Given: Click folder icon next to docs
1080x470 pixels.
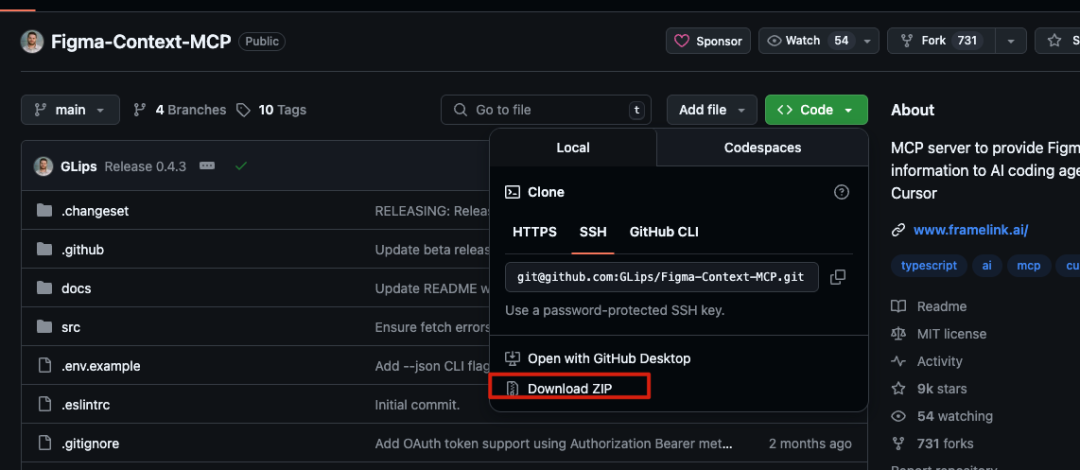Looking at the screenshot, I should pyautogui.click(x=45, y=288).
